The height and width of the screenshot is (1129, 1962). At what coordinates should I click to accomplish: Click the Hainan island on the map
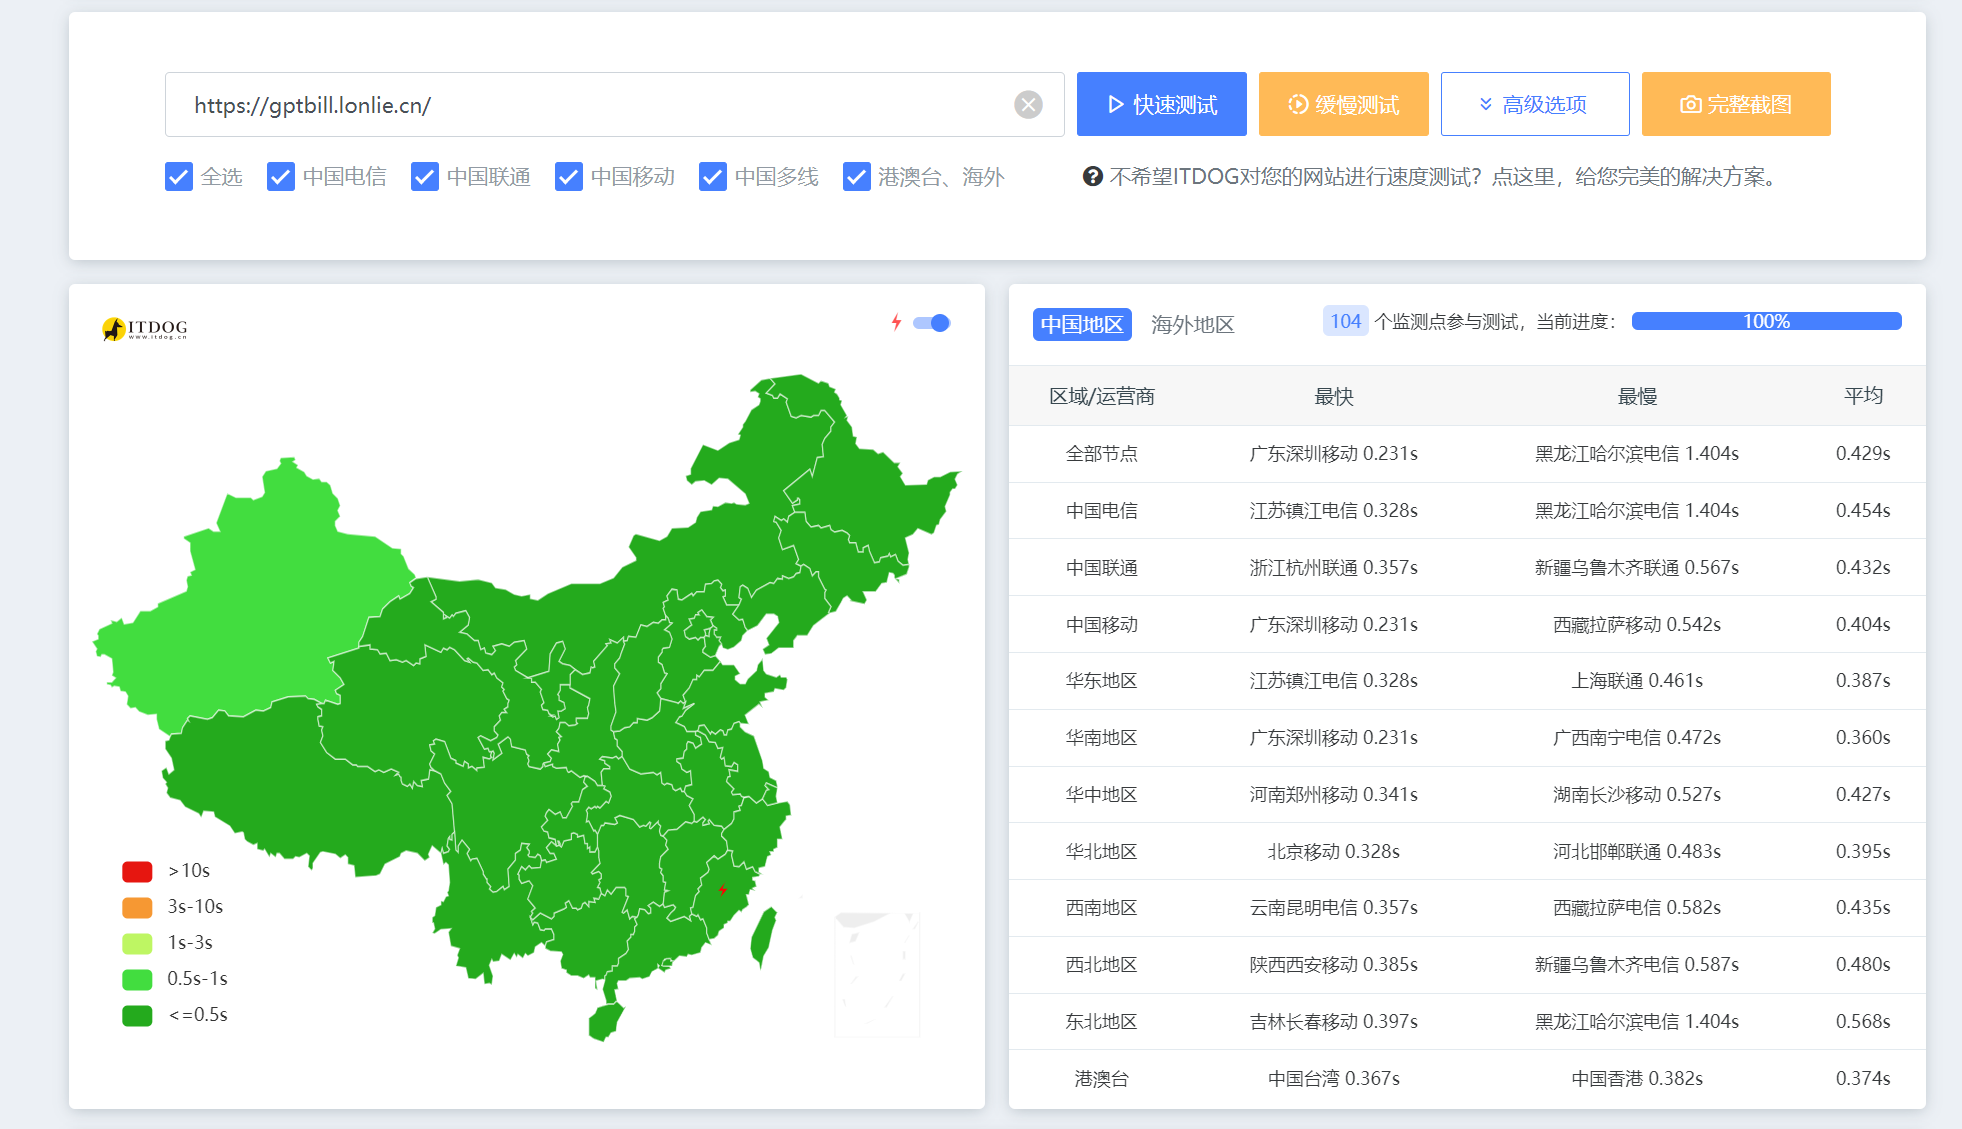pos(605,1021)
